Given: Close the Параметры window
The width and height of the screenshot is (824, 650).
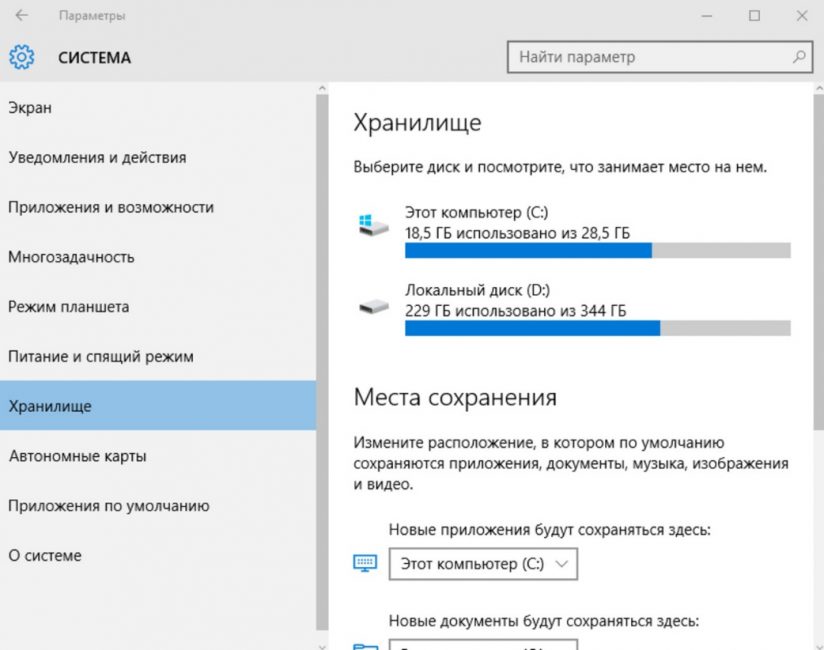Looking at the screenshot, I should pyautogui.click(x=801, y=16).
